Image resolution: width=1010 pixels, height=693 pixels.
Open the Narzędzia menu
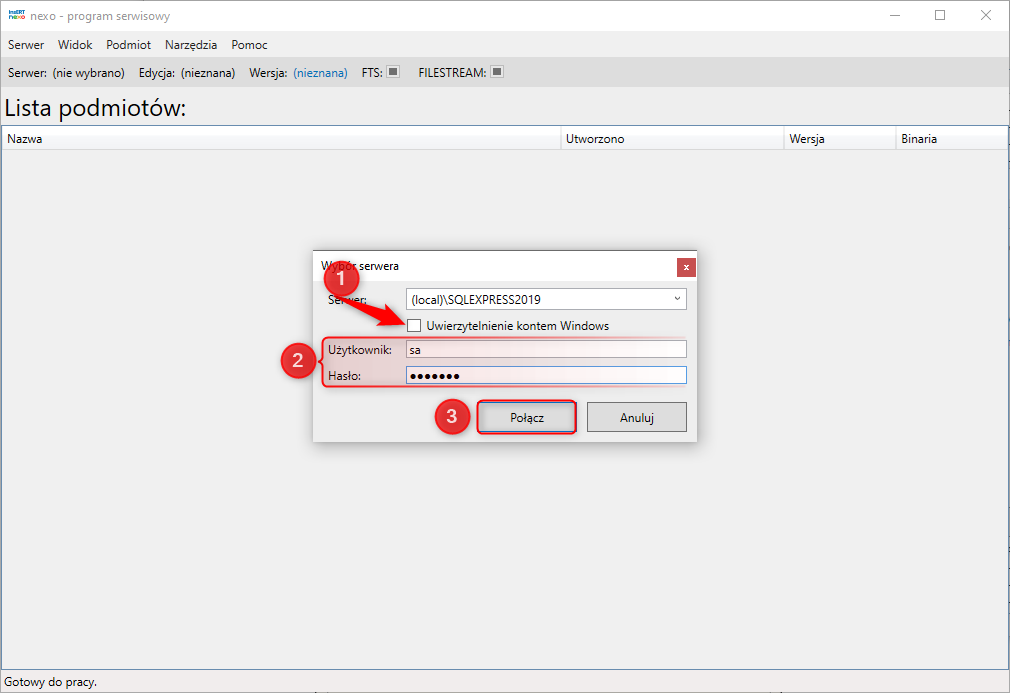[x=191, y=44]
